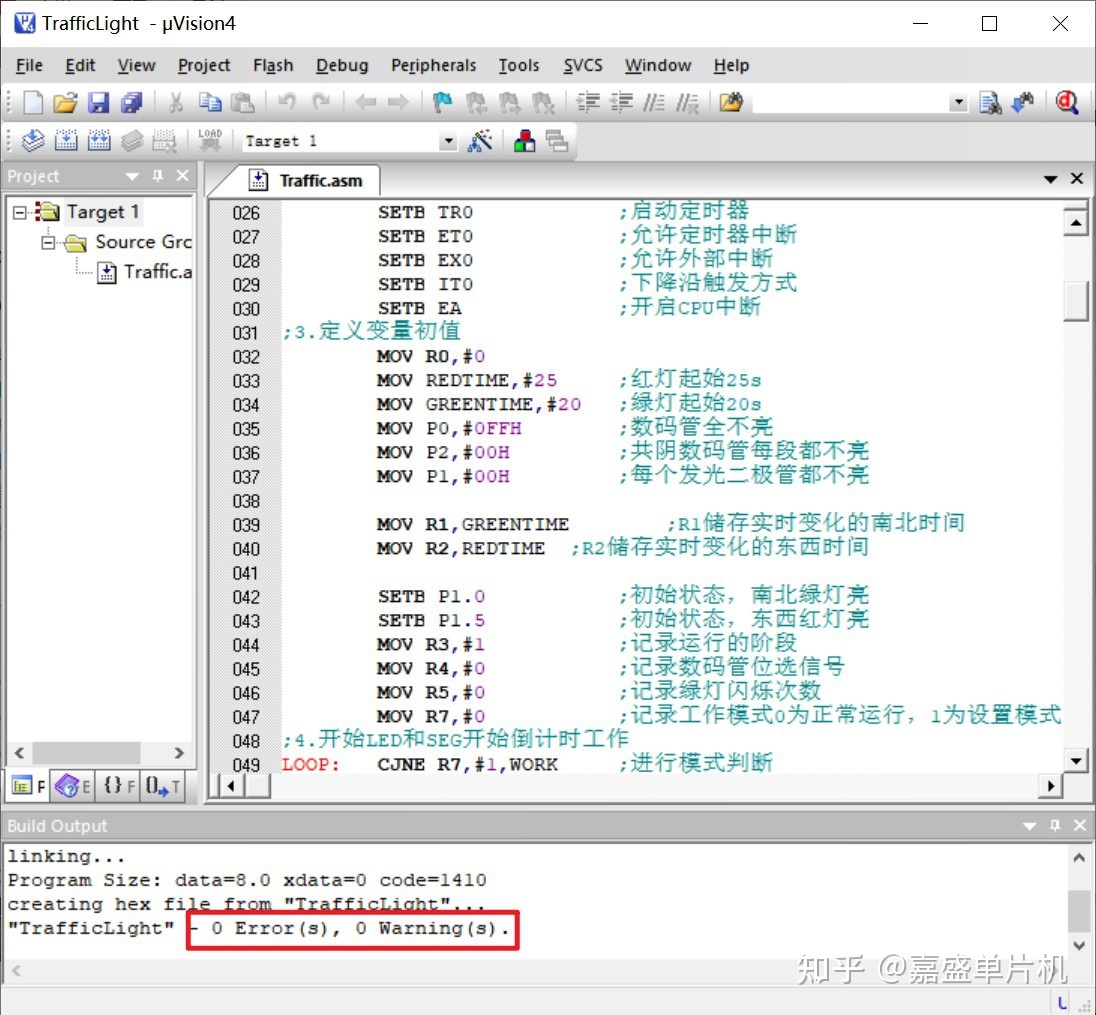Uncomment selection using the uncomment icon
Screen dimensions: 1096x1015
tap(688, 103)
